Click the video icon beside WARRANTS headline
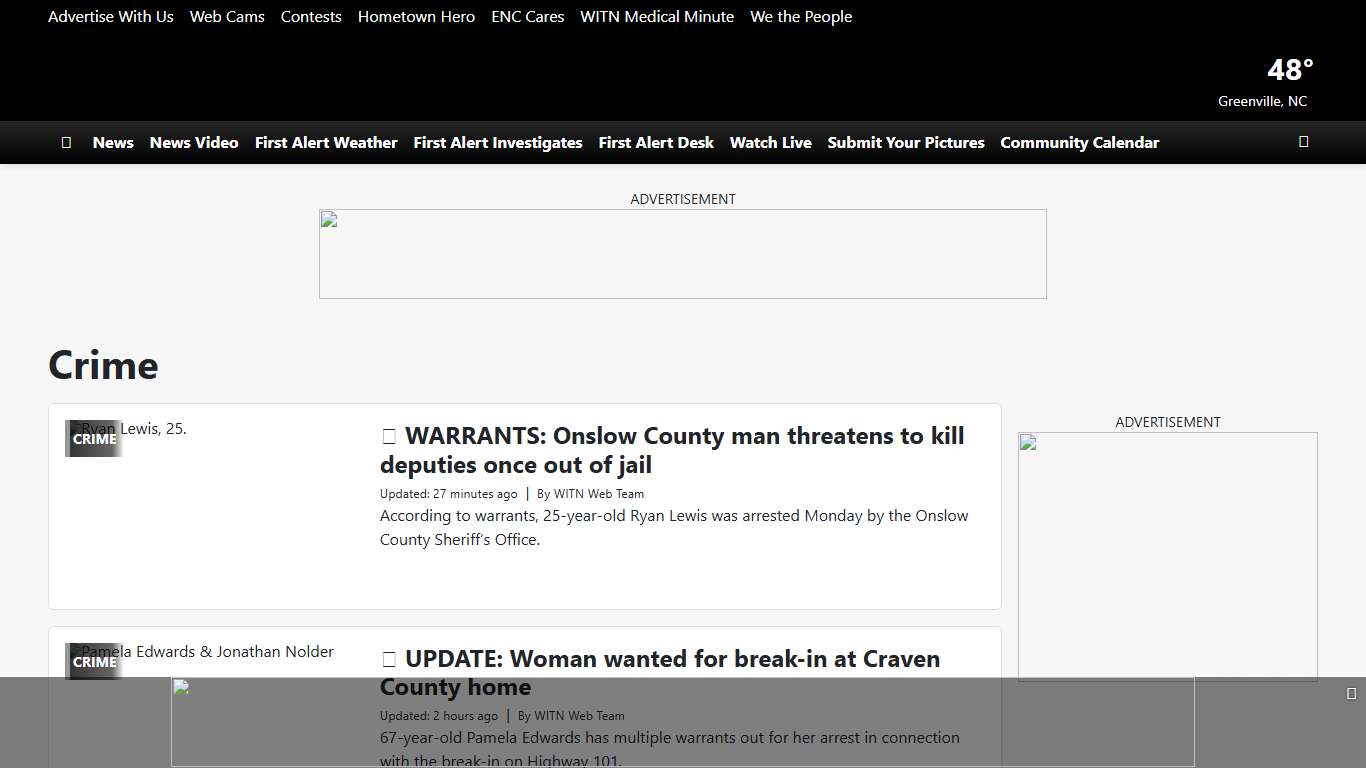The width and height of the screenshot is (1366, 768). (389, 436)
